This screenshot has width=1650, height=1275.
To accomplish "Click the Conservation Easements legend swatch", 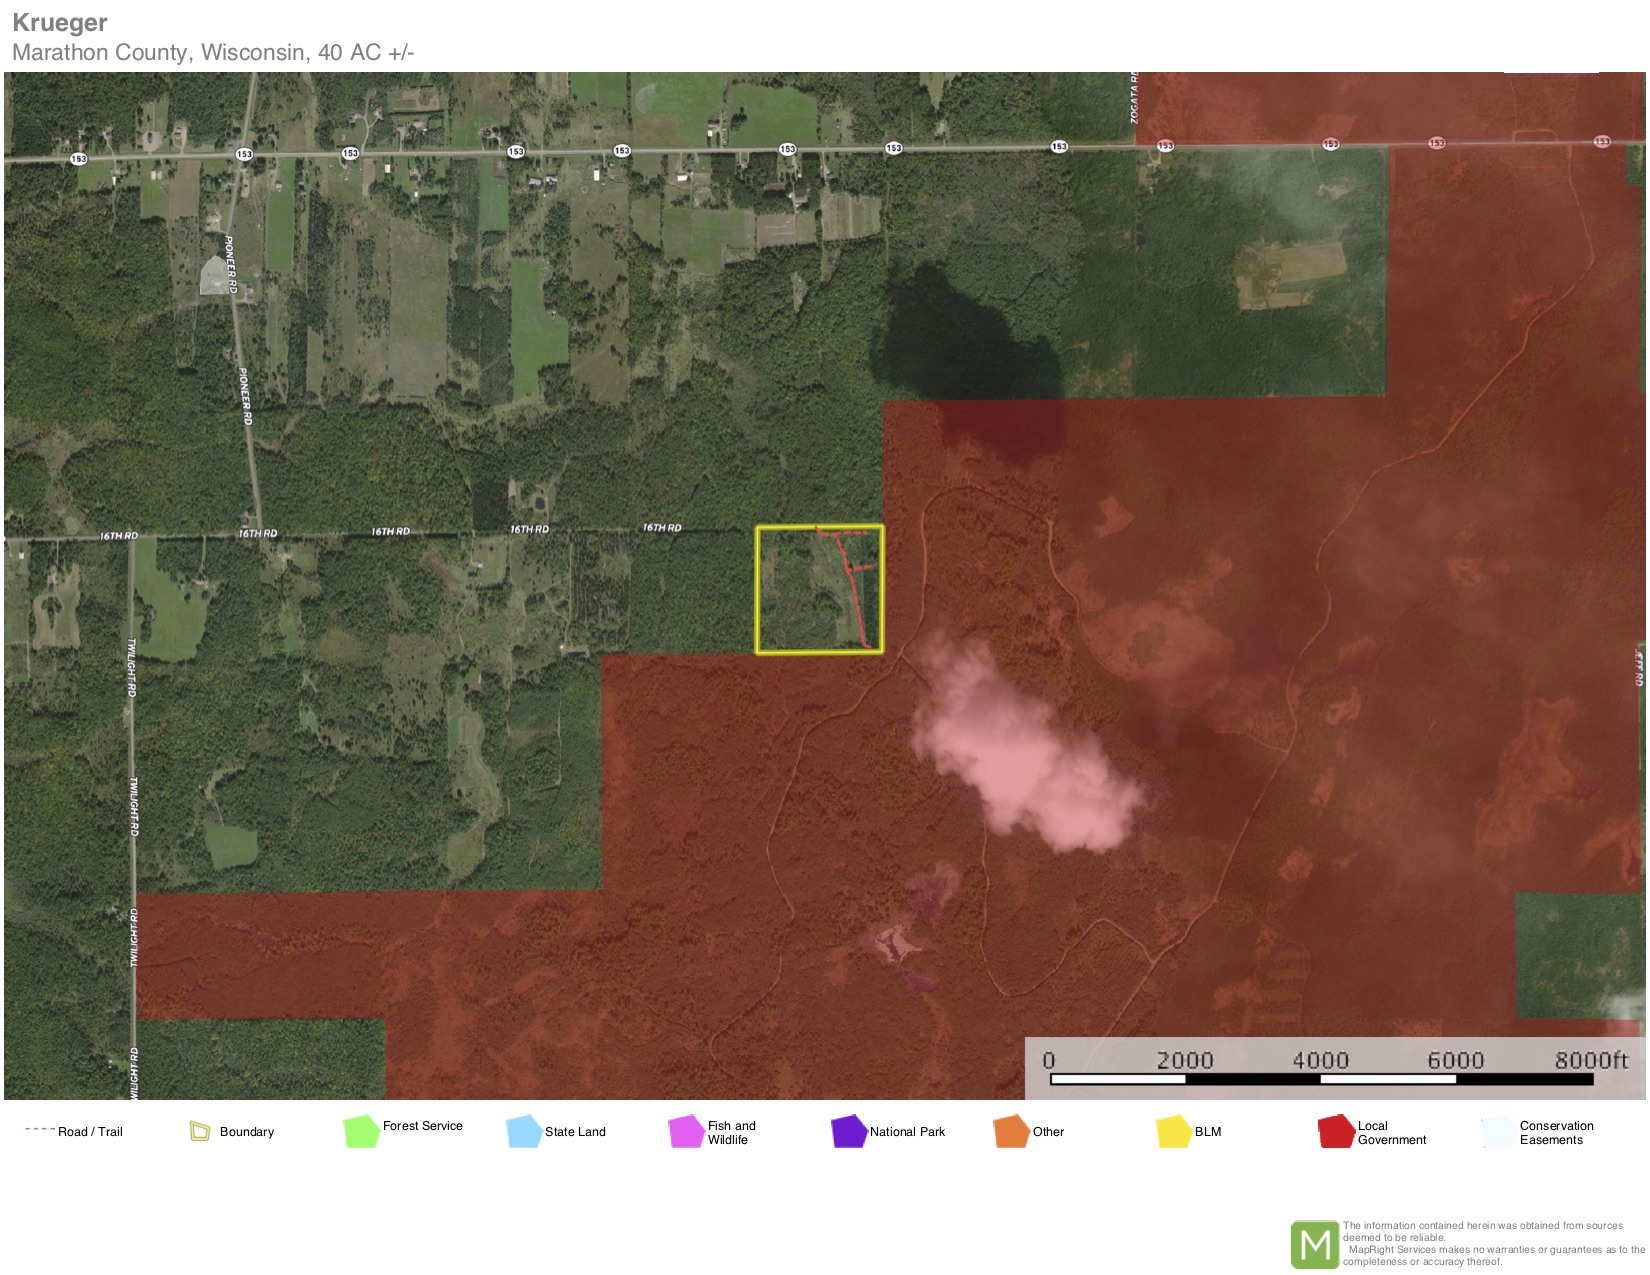I will (1498, 1131).
